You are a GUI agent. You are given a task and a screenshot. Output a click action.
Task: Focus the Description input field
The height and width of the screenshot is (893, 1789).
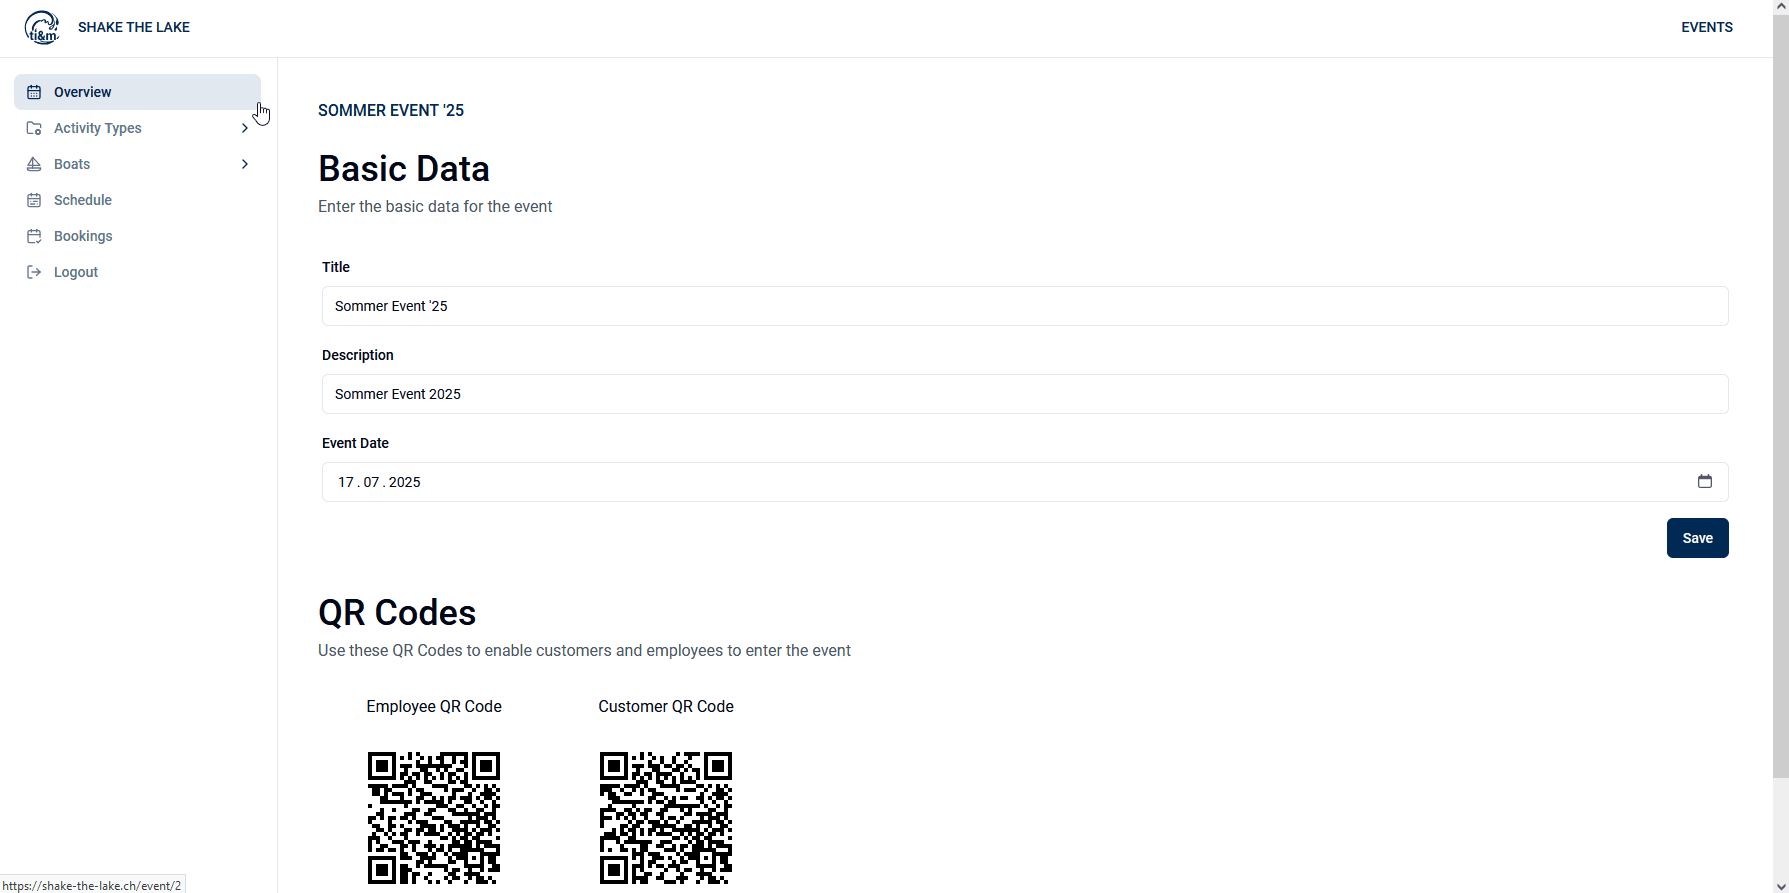point(1025,394)
